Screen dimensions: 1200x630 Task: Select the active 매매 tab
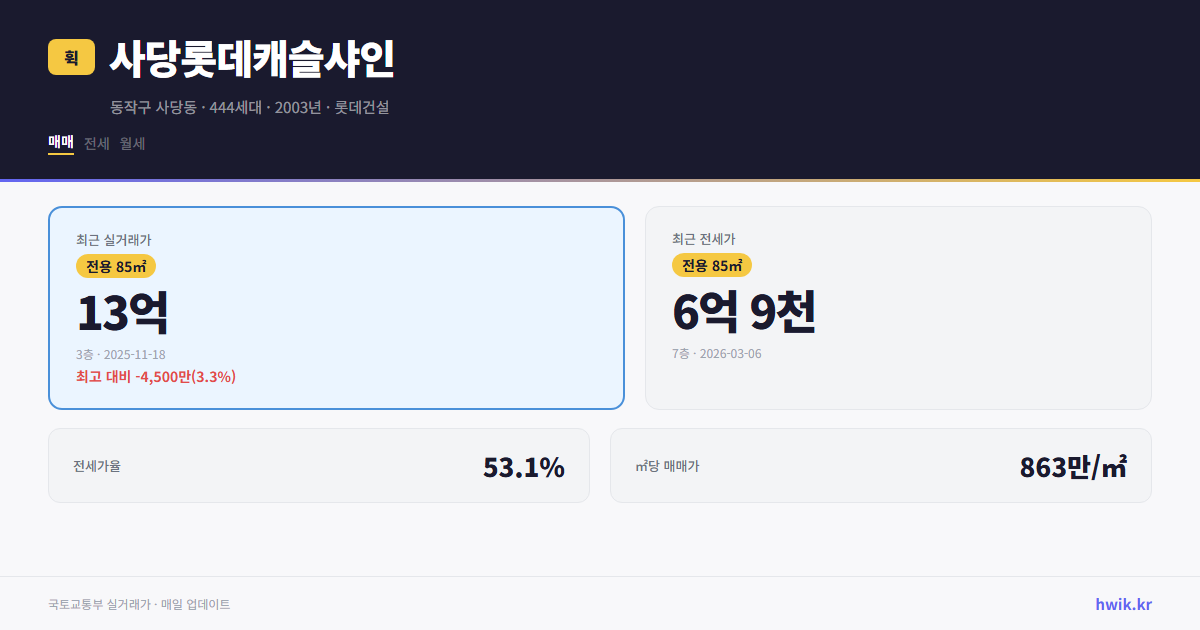59,143
